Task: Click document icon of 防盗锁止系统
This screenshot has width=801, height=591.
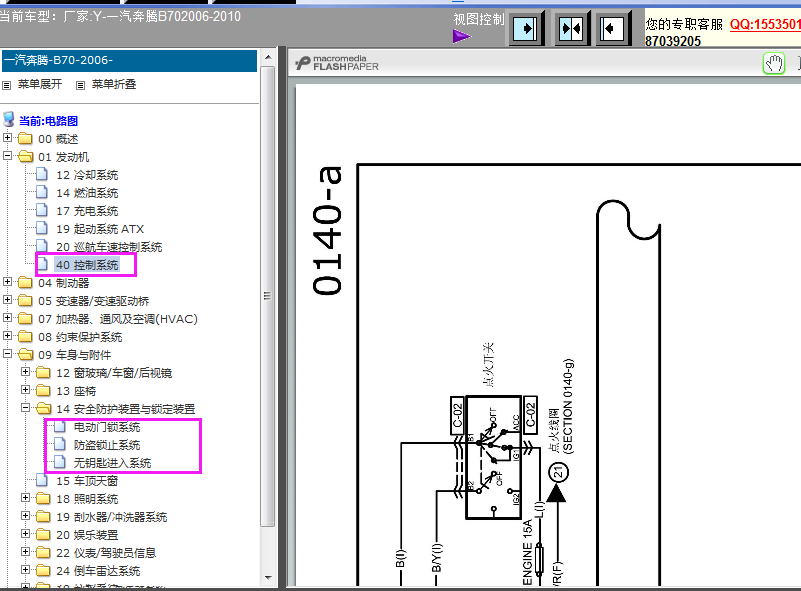Action: click(60, 444)
